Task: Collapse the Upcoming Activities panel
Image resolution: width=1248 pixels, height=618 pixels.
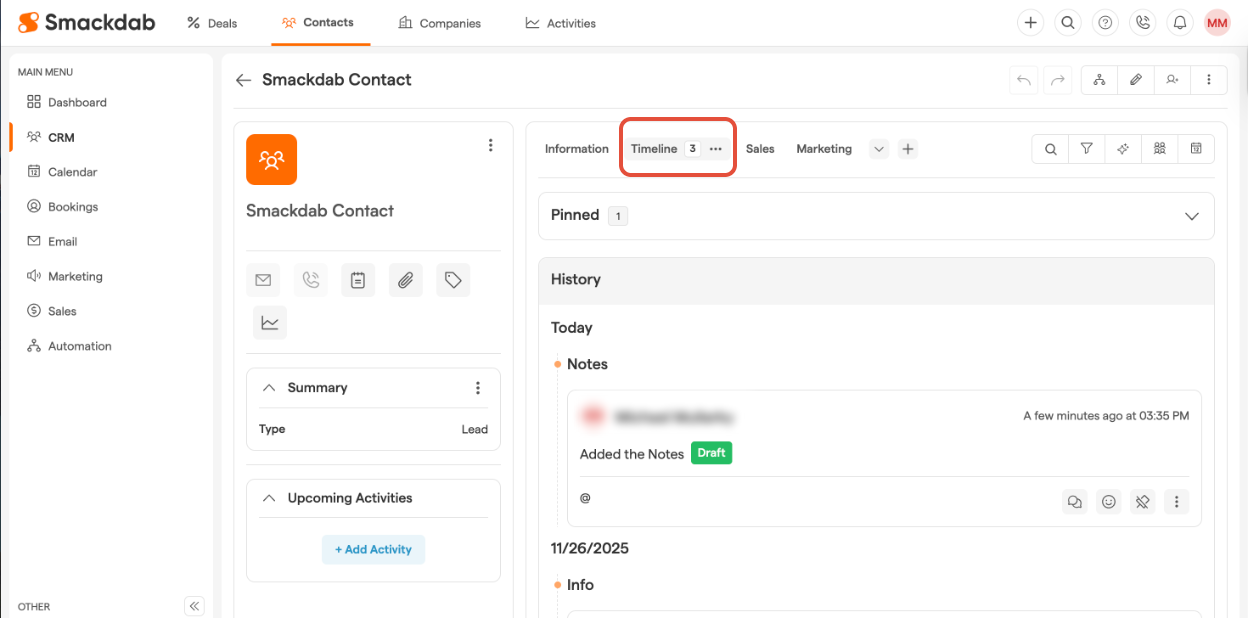Action: pos(269,498)
